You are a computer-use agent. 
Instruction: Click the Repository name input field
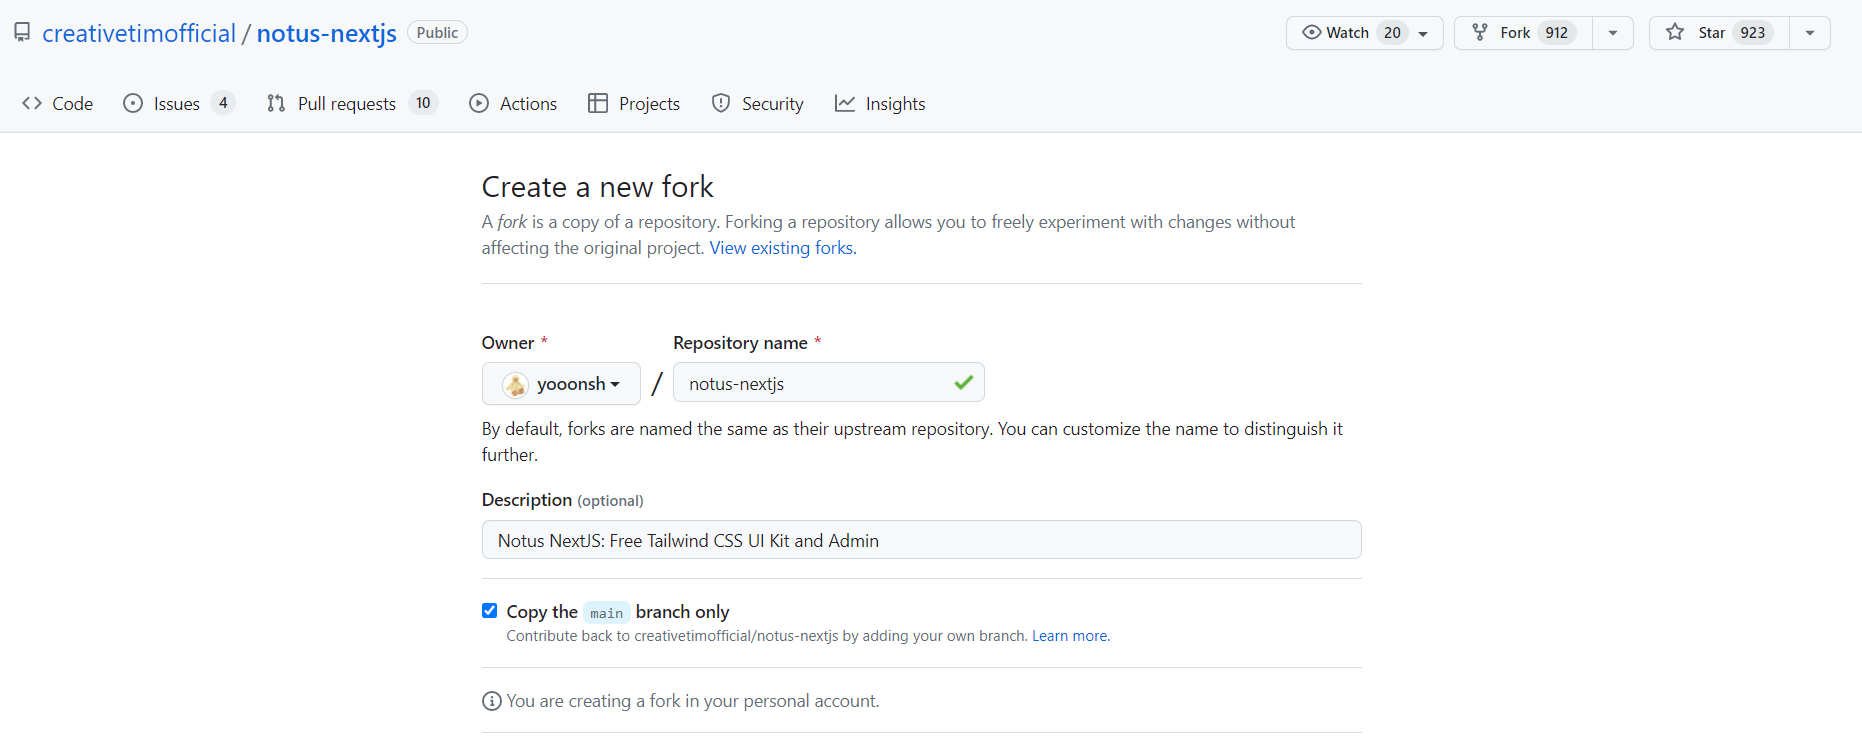click(x=829, y=383)
